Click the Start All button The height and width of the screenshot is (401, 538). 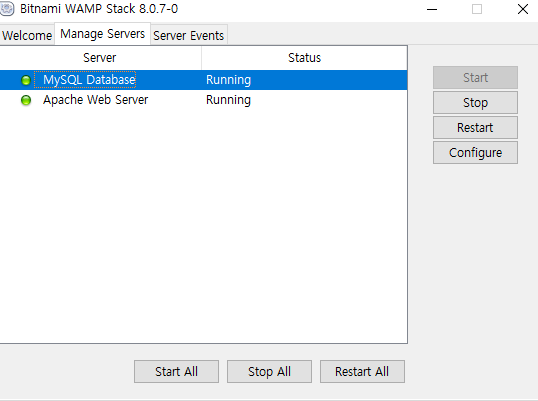click(176, 371)
